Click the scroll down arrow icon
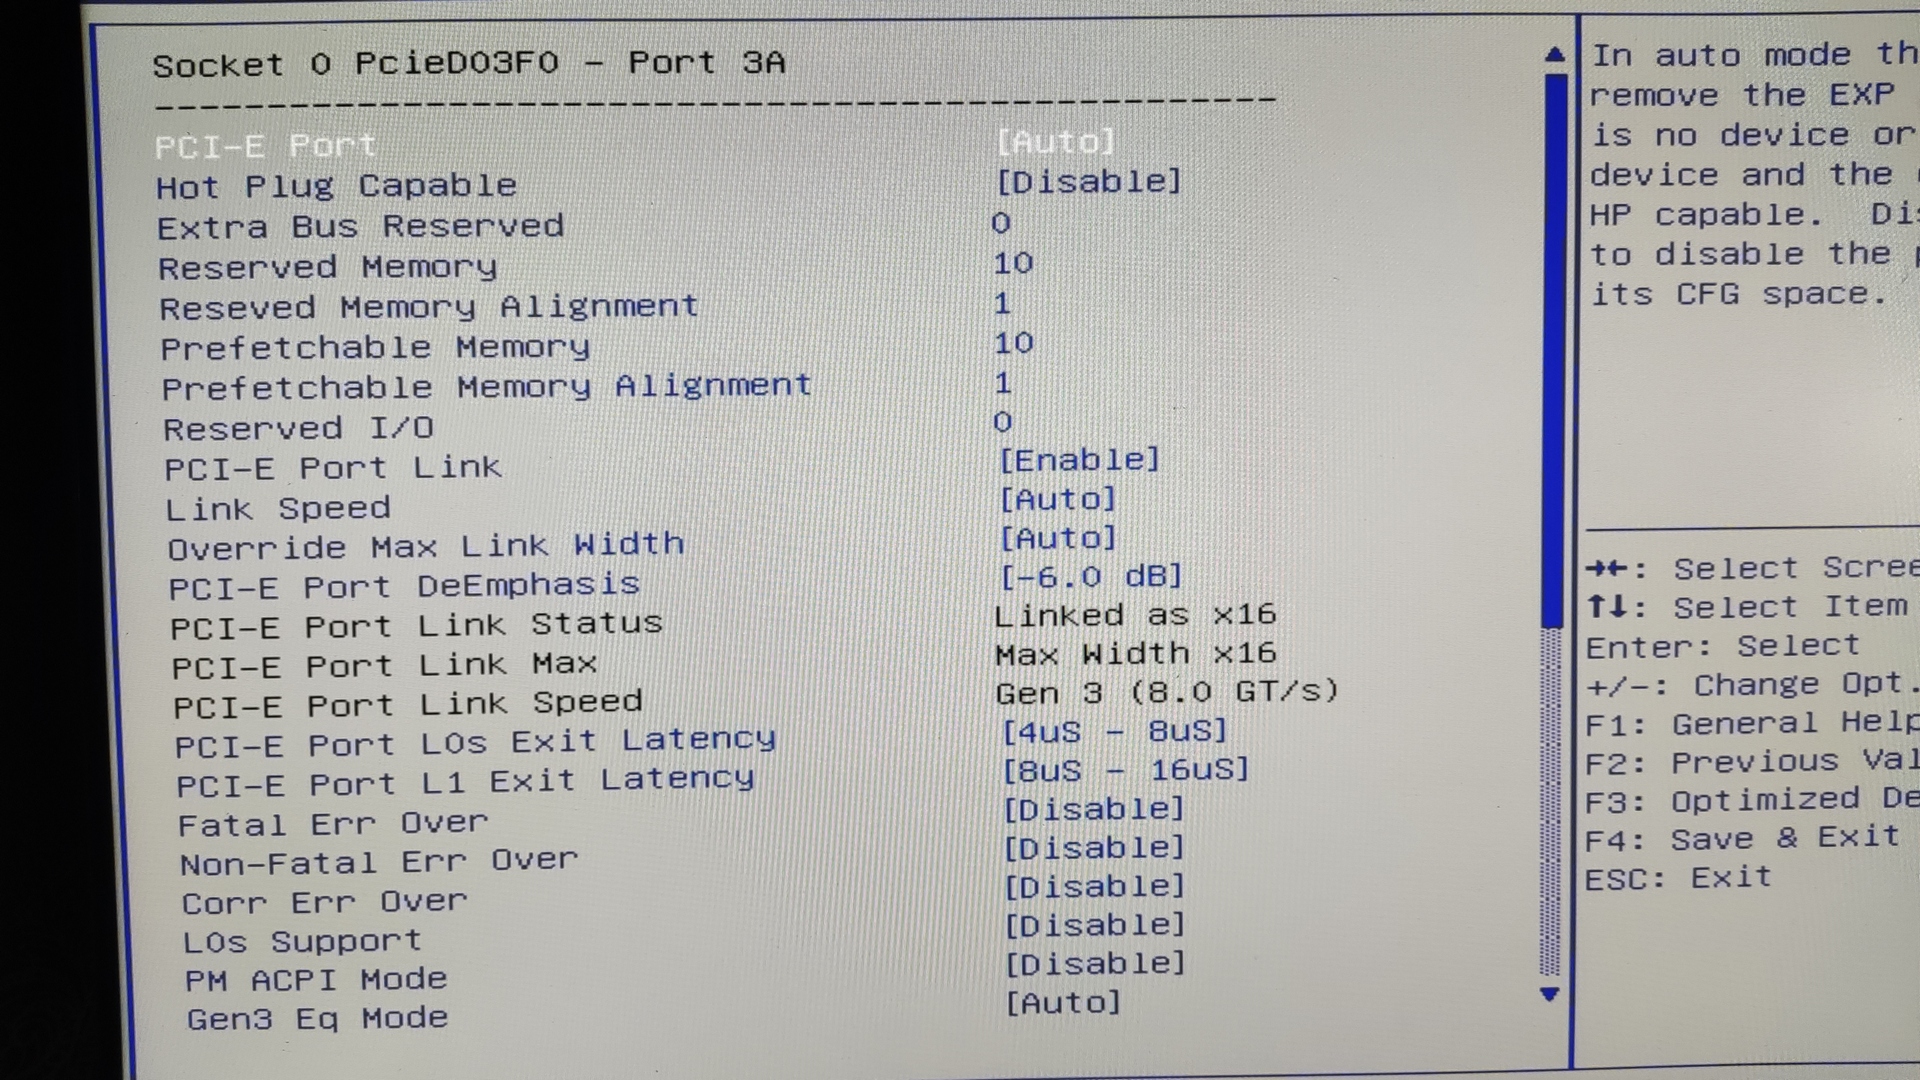This screenshot has width=1920, height=1080. (1550, 994)
